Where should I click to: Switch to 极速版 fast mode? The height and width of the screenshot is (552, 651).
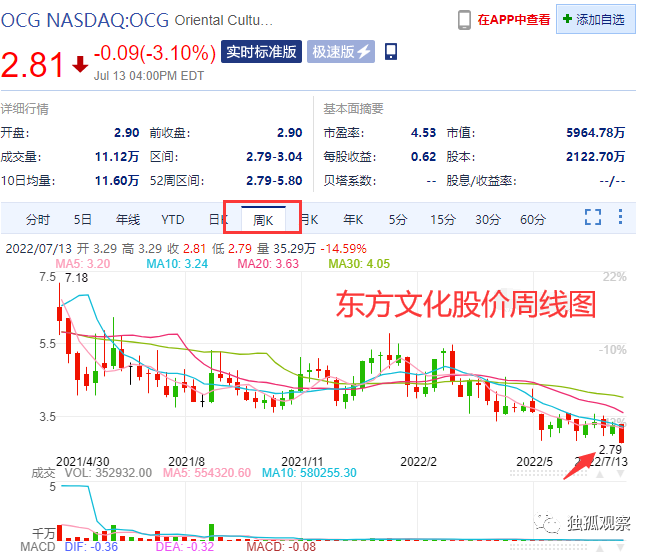pyautogui.click(x=341, y=52)
